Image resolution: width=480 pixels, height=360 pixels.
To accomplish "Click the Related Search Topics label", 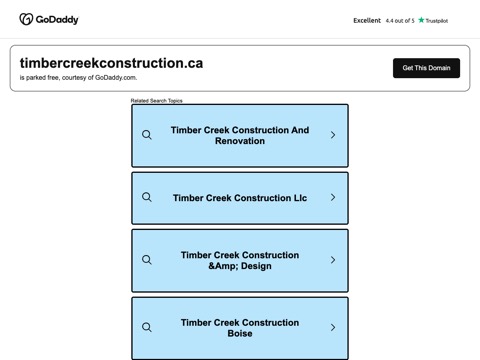I will [x=157, y=100].
